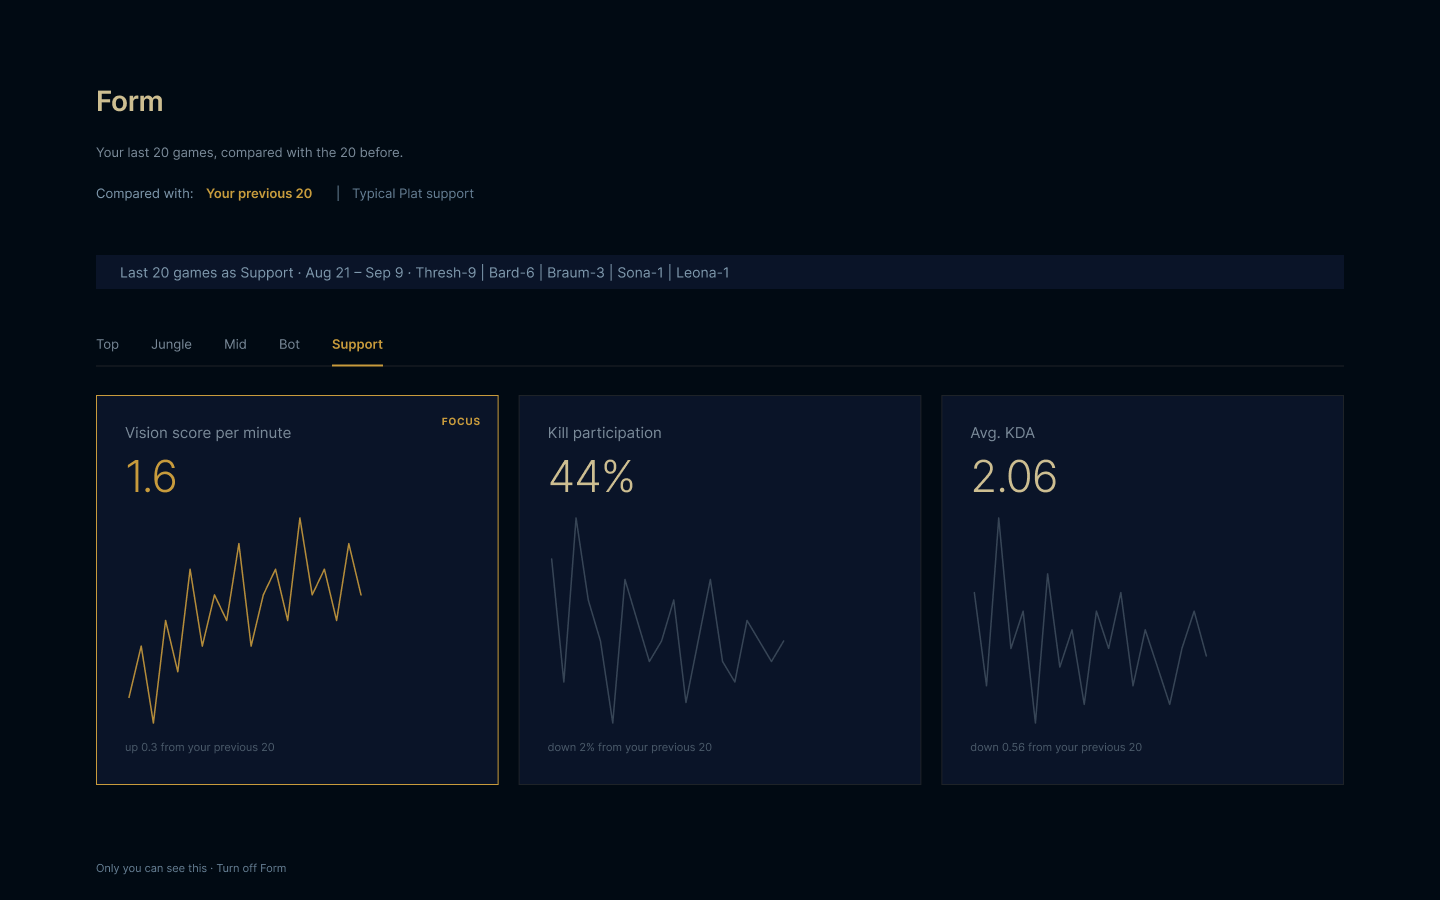This screenshot has height=900, width=1440.
Task: Click Braum-3 in the summary bar
Action: 576,272
